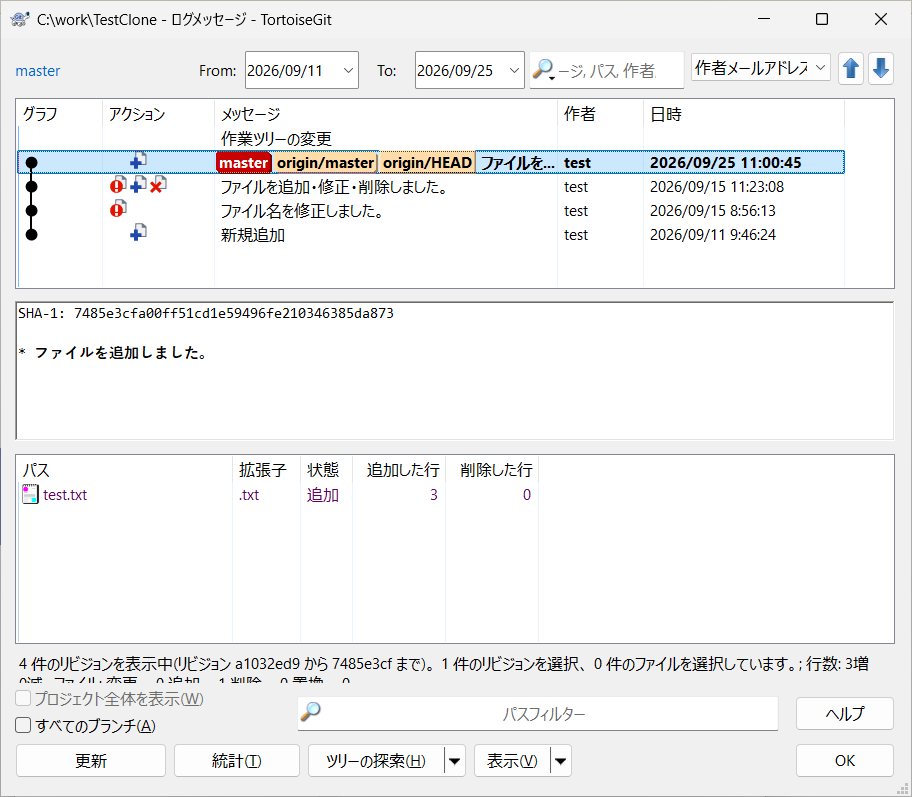The image size is (912, 797).
Task: Sort by the メッセージ column header
Action: click(x=250, y=114)
